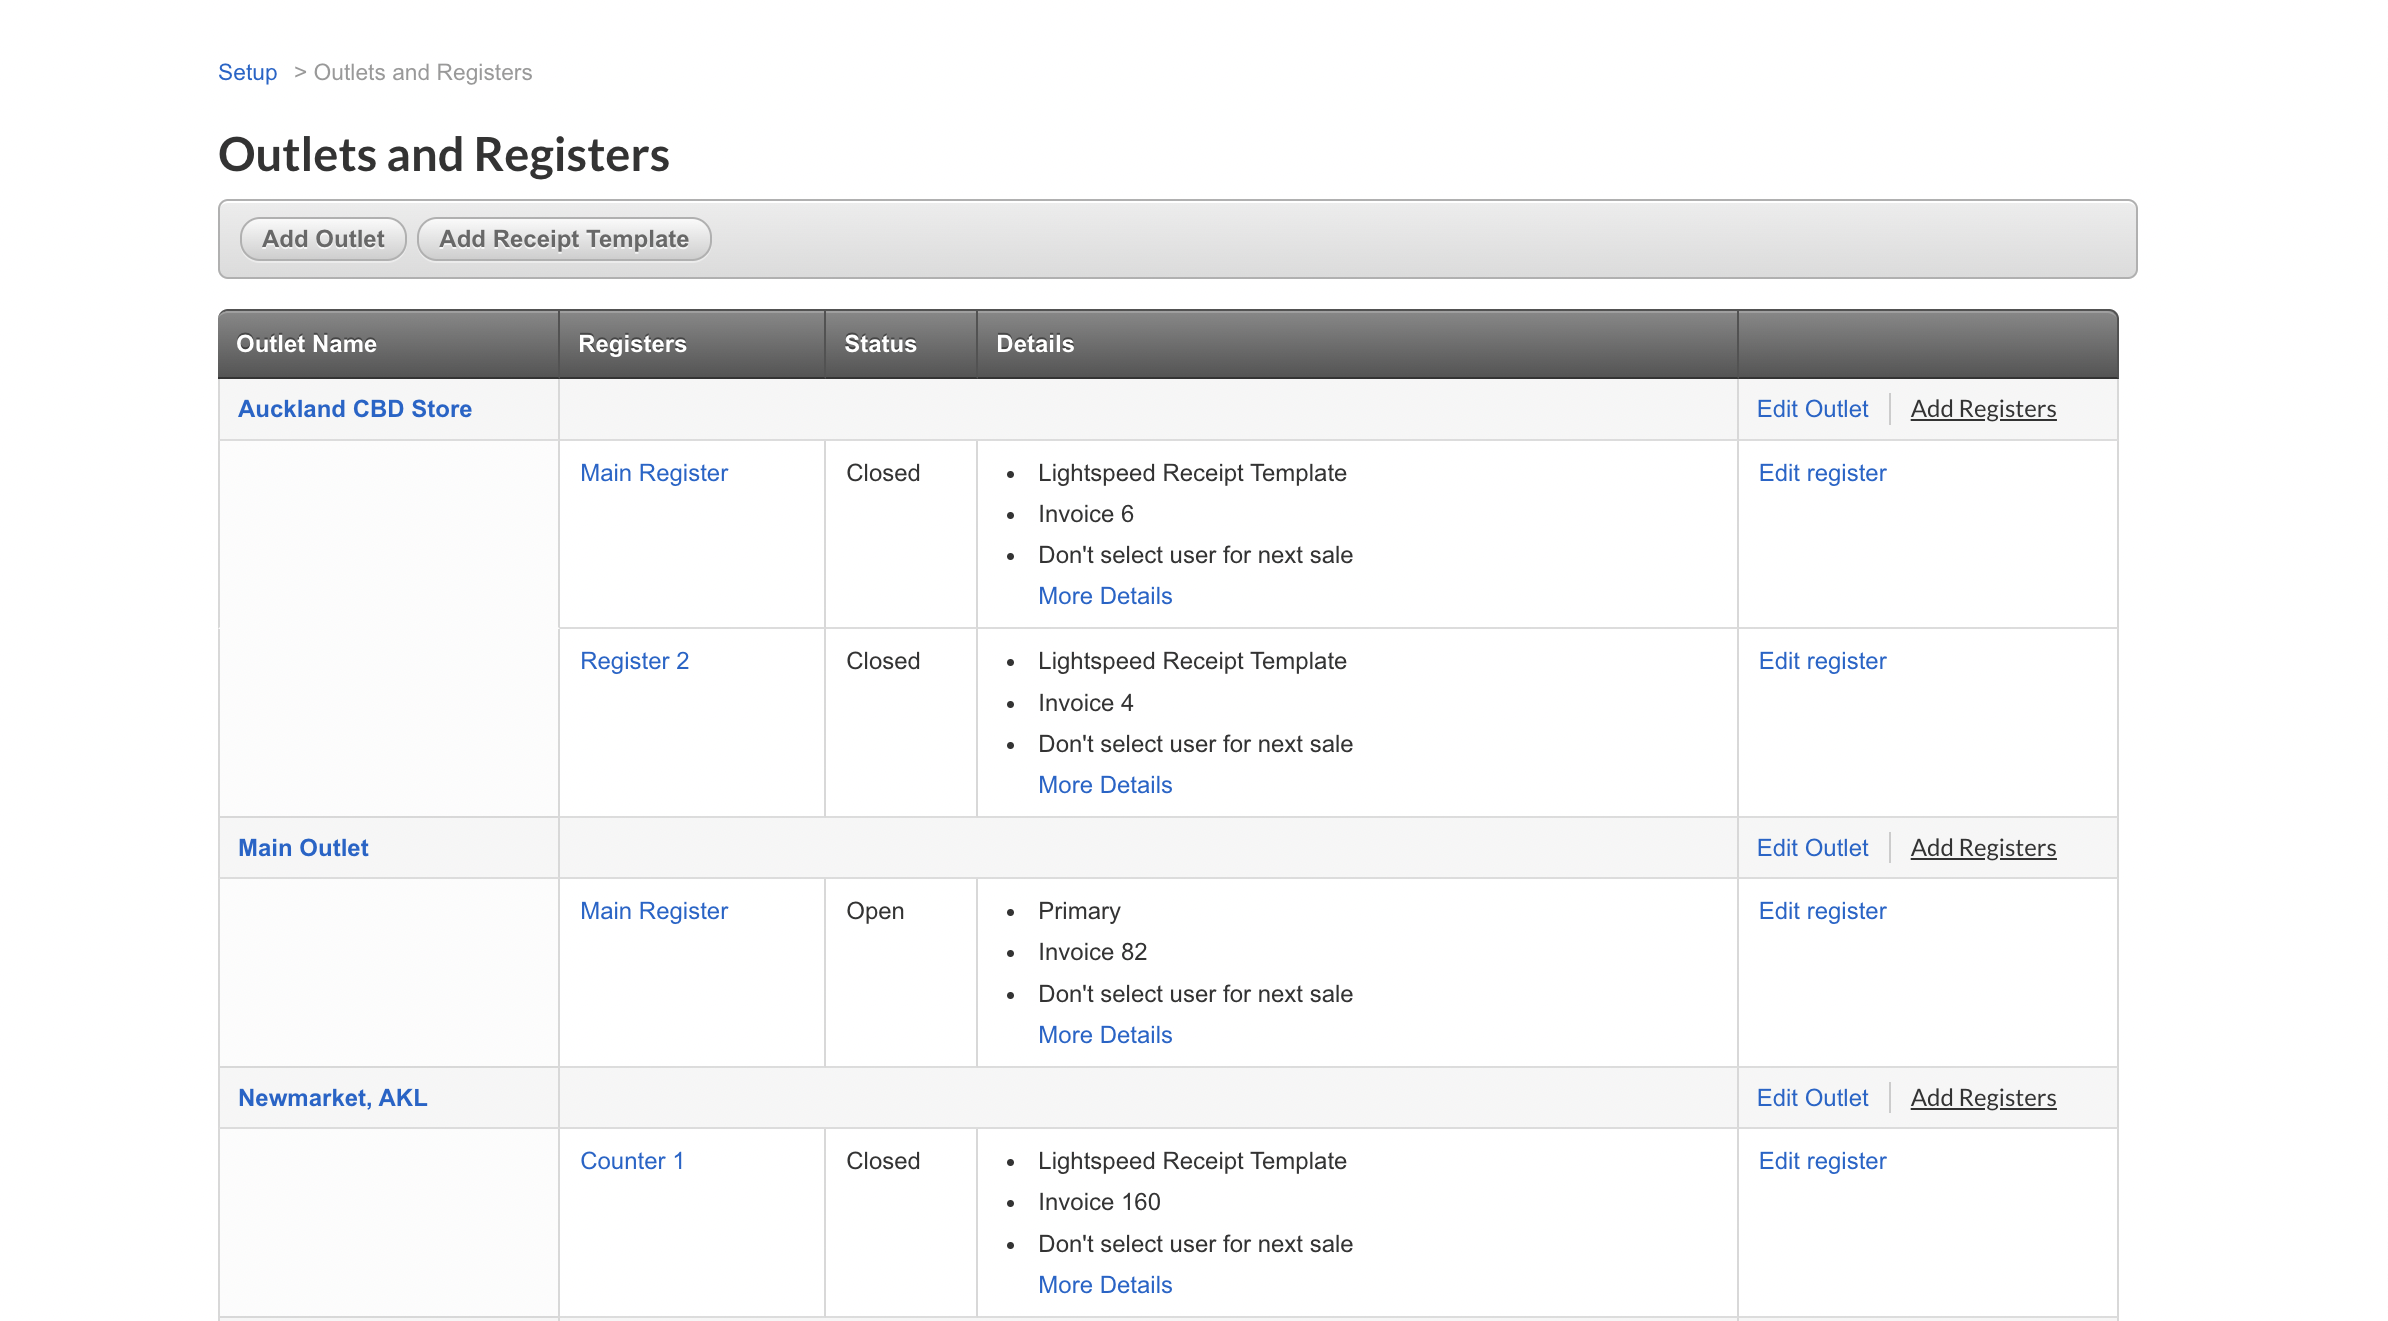This screenshot has width=2388, height=1321.
Task: Open the Main Outlet page
Action: (302, 847)
